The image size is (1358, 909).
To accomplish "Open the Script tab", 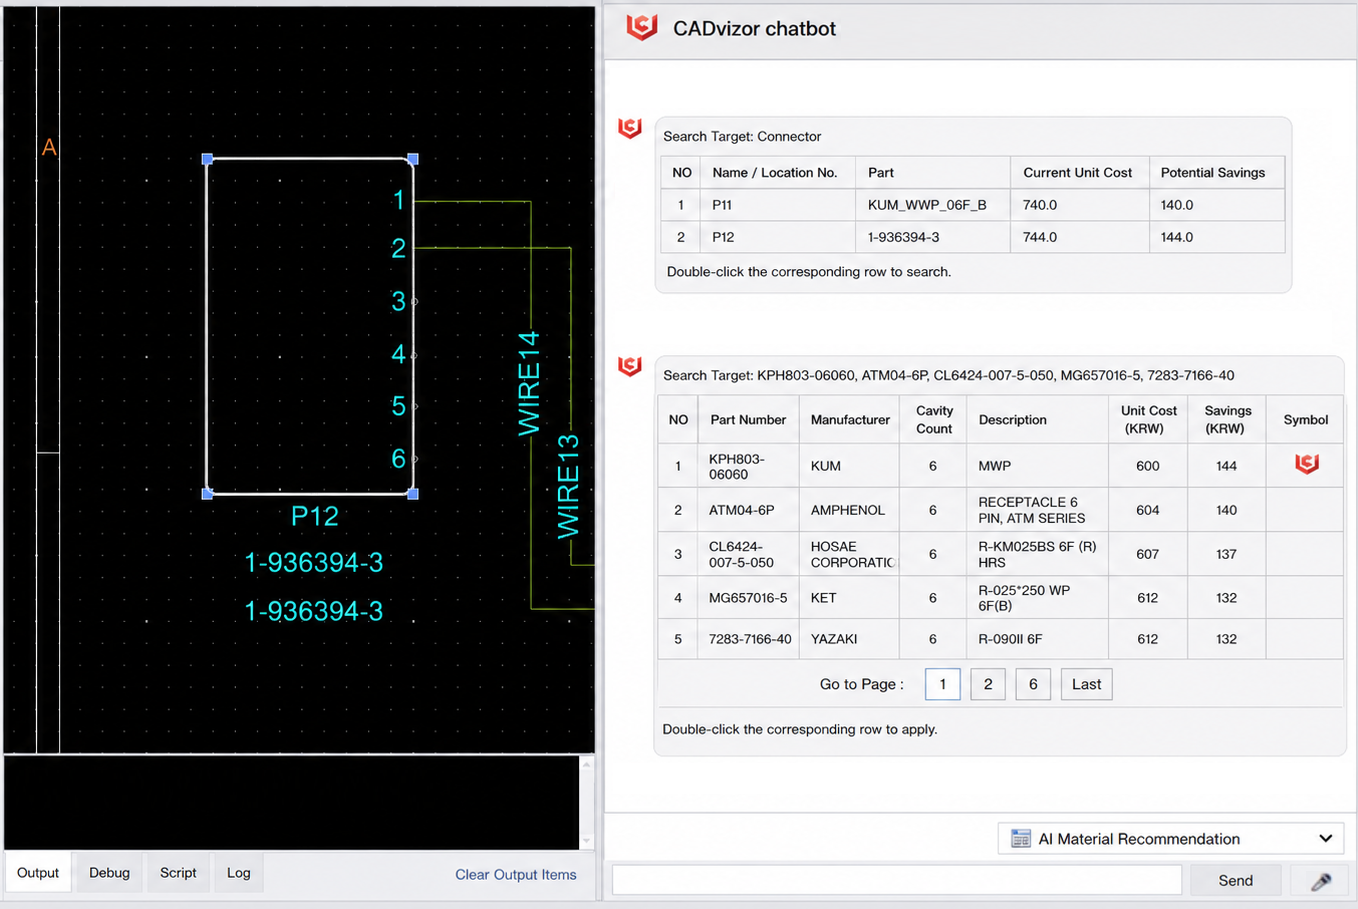I will tap(178, 873).
